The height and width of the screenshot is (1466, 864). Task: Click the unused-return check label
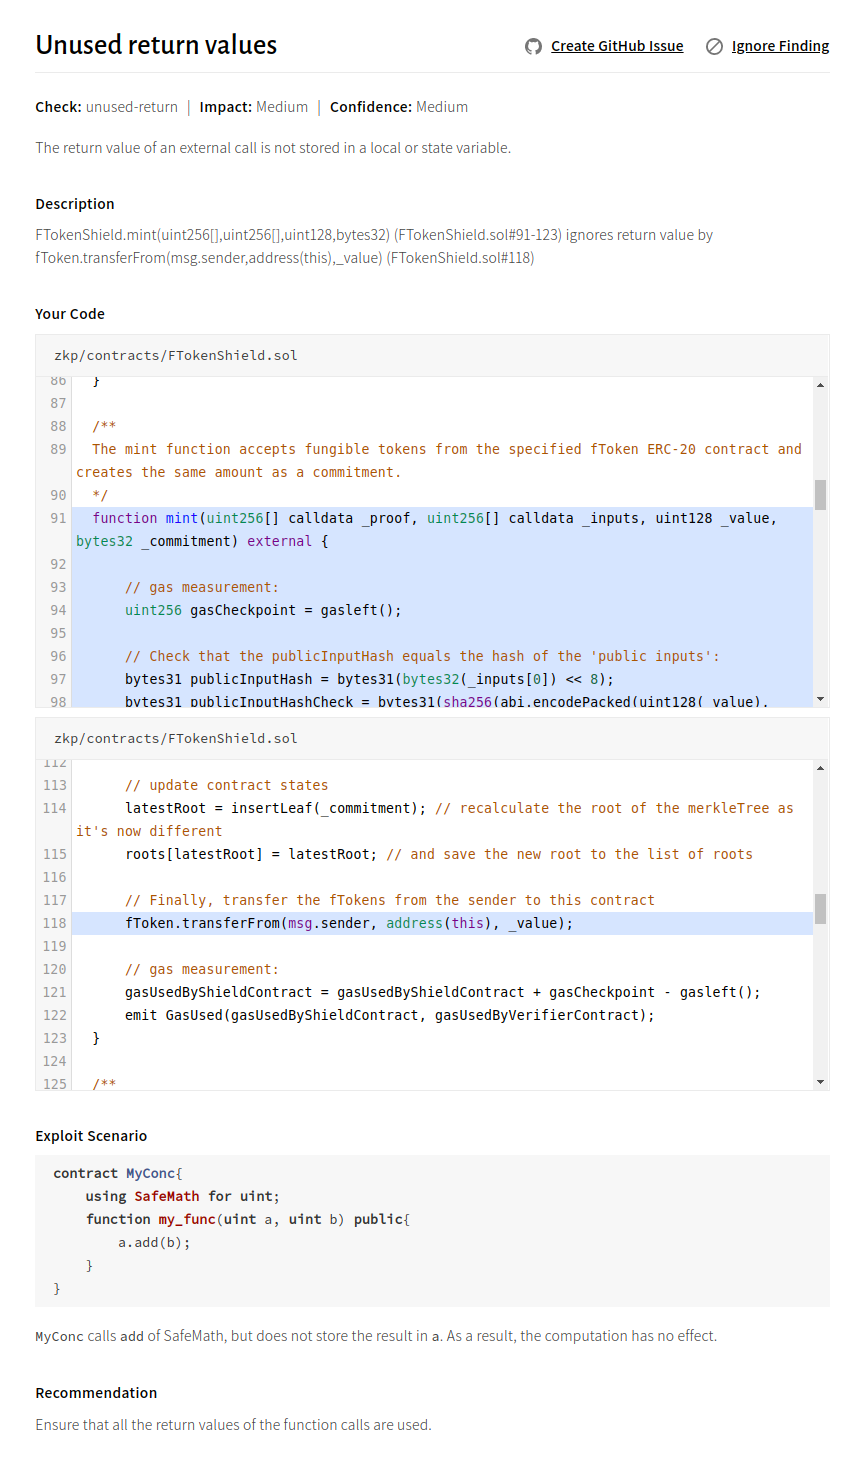pyautogui.click(x=131, y=107)
